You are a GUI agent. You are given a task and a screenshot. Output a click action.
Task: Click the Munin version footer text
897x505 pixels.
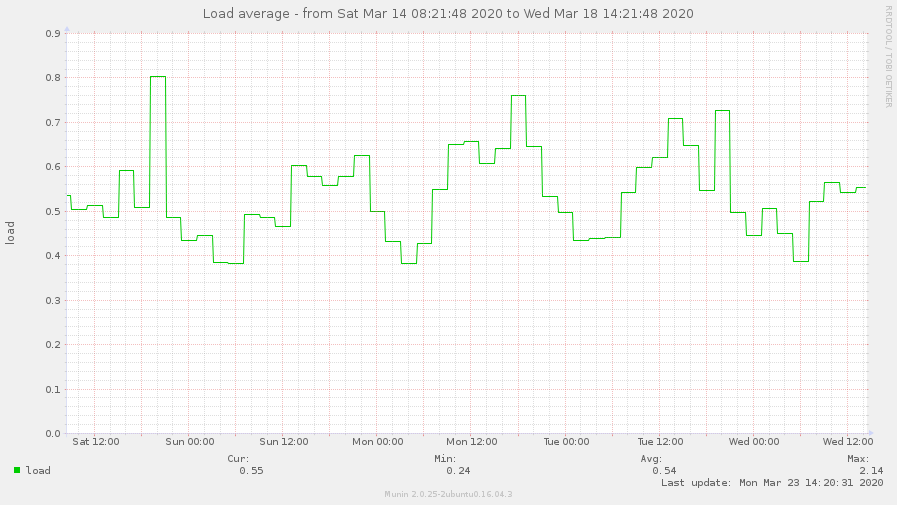[x=448, y=494]
